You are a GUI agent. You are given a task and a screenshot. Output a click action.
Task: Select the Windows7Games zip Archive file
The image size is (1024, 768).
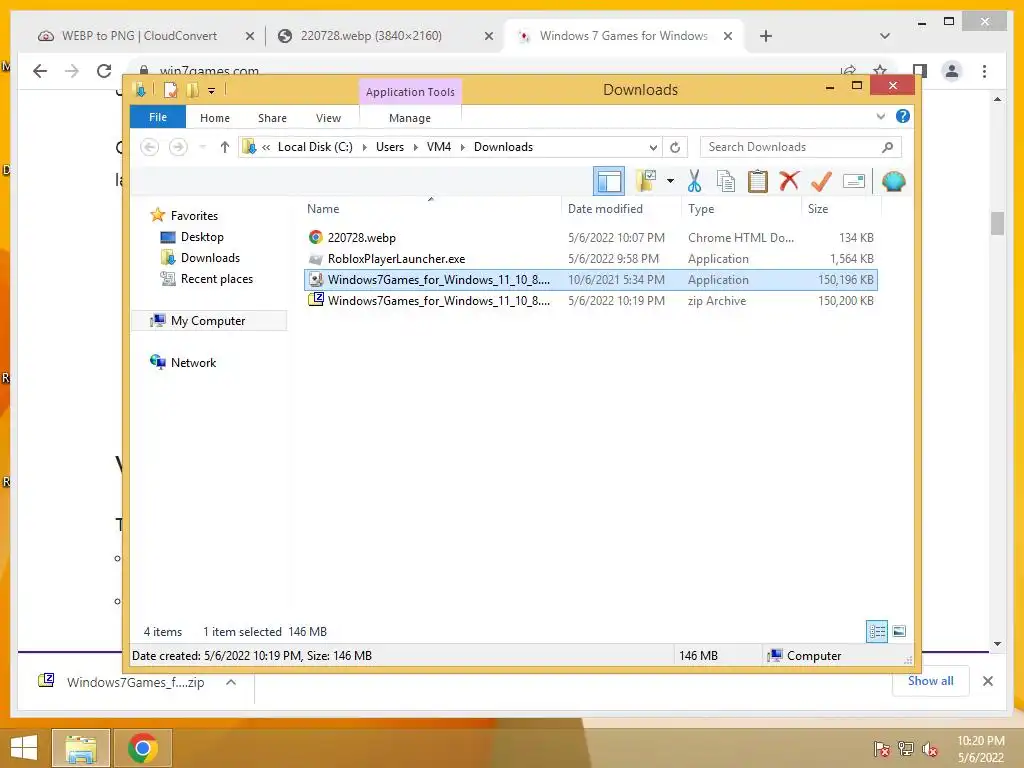(x=591, y=300)
